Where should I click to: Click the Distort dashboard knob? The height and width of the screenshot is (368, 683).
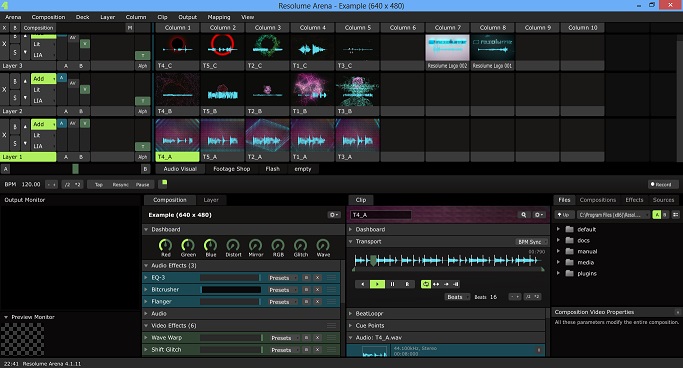(233, 245)
